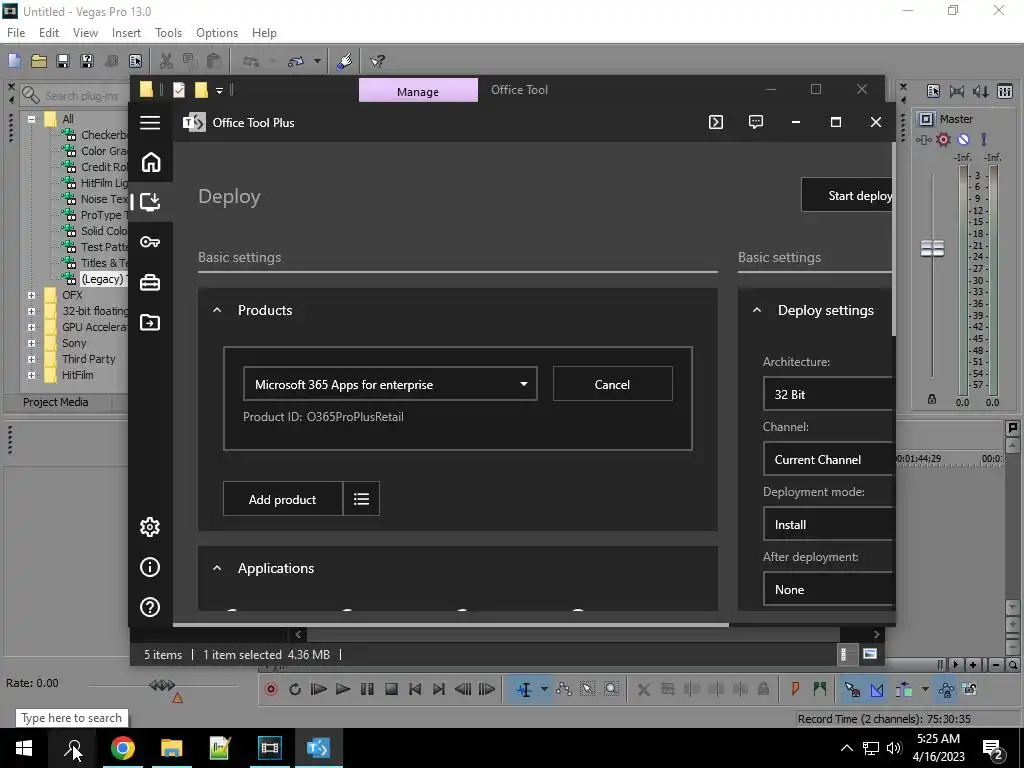The height and width of the screenshot is (768, 1024).
Task: Click the Redo arrow icon in Vegas toolbar
Action: [x=296, y=61]
